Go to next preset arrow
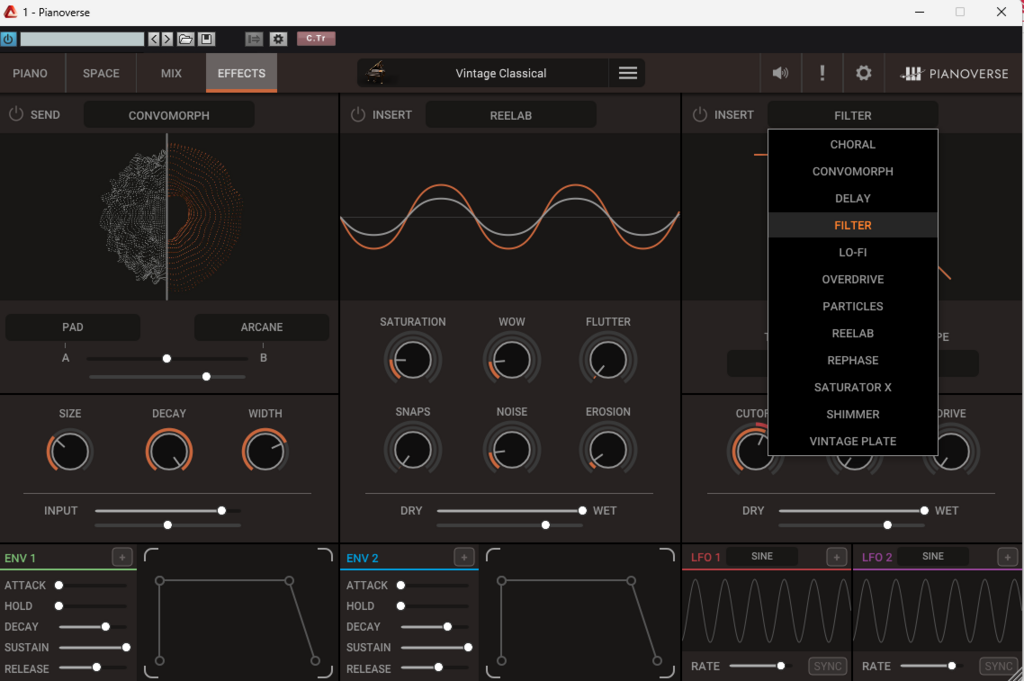Screen dimensions: 1024x681 tap(167, 39)
